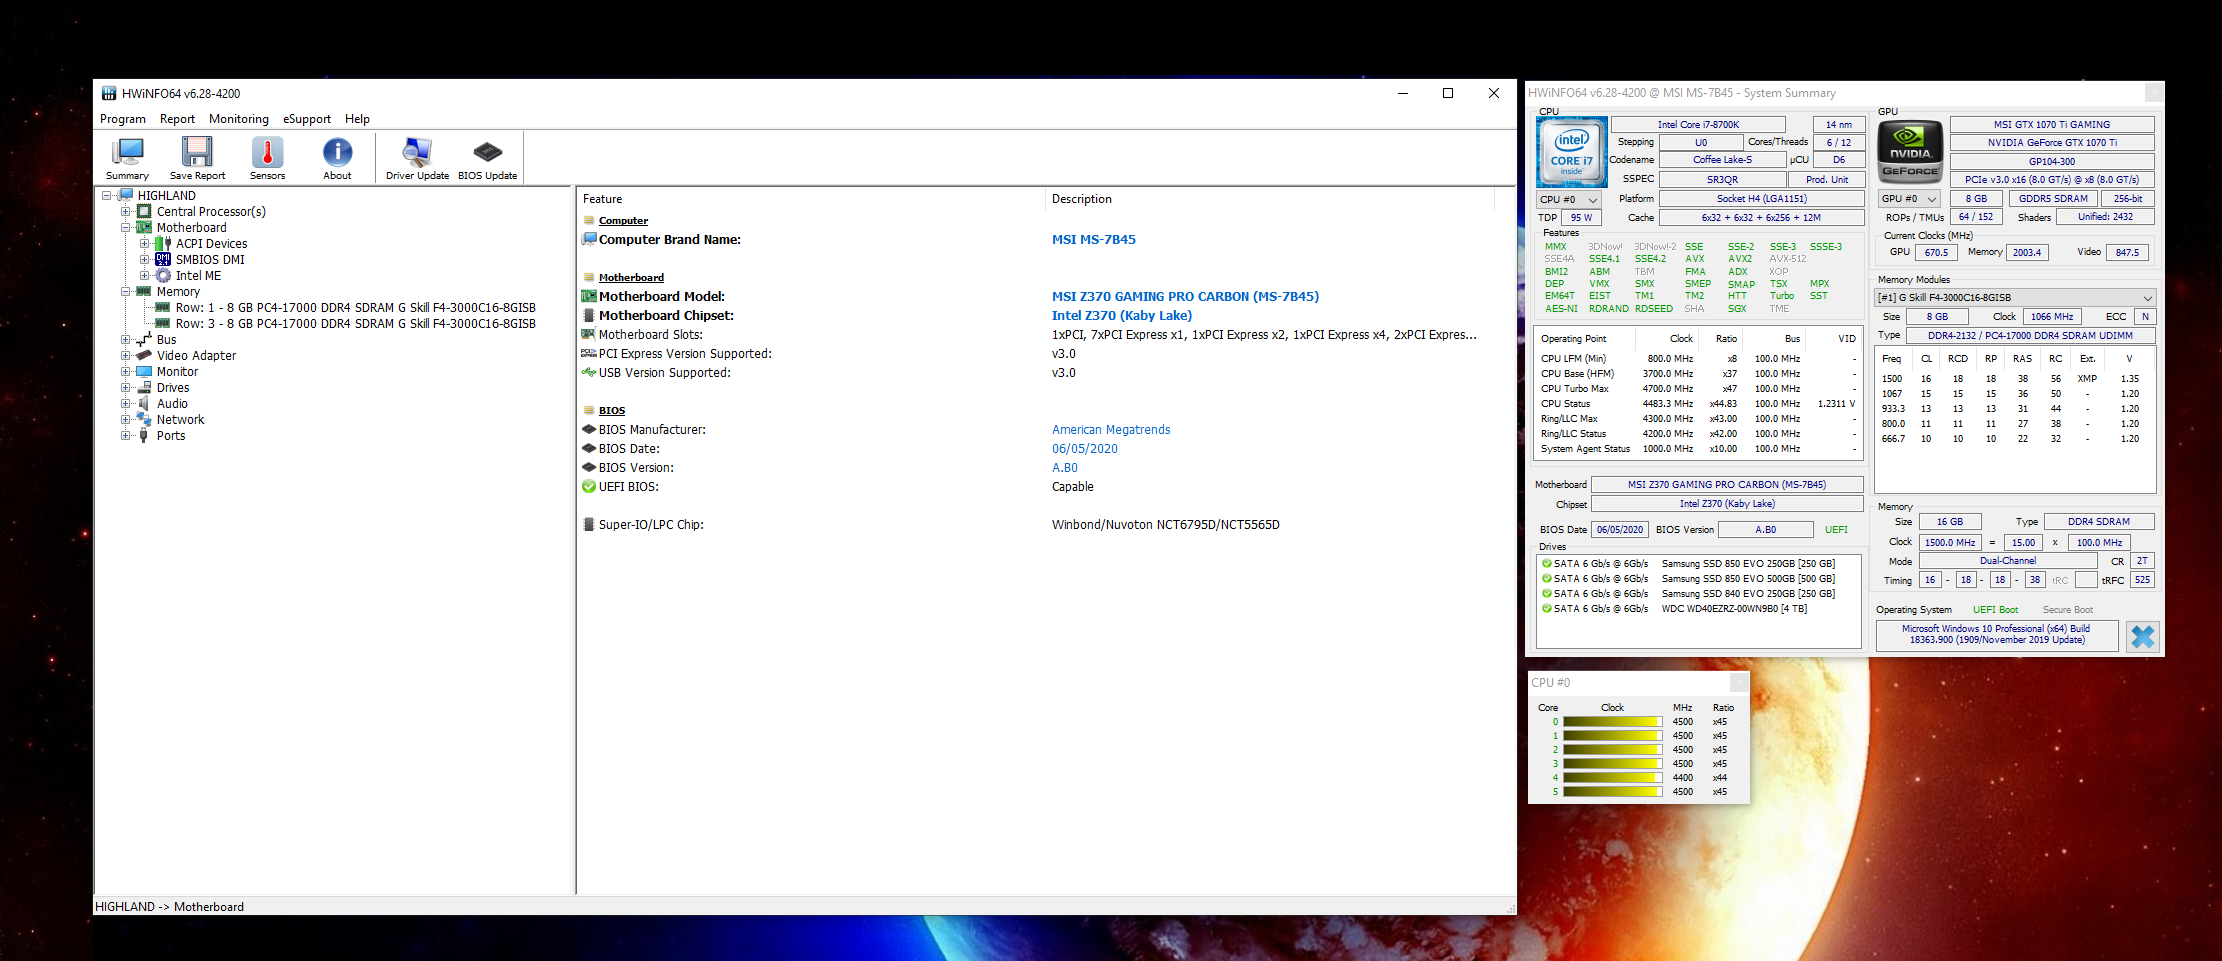Click the Core 5 clock bar
The image size is (2222, 961).
point(1612,792)
